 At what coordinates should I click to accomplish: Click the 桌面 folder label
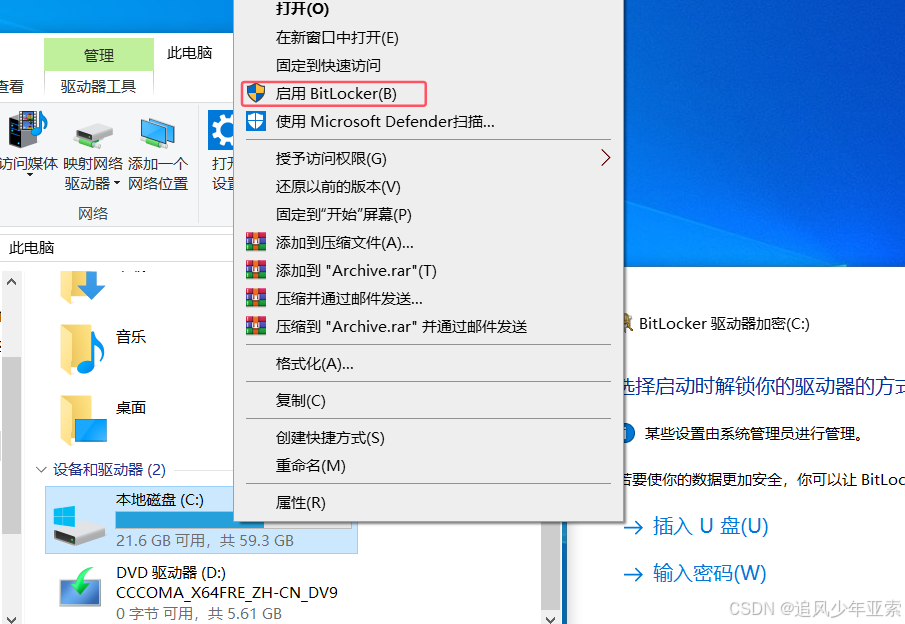click(x=131, y=408)
